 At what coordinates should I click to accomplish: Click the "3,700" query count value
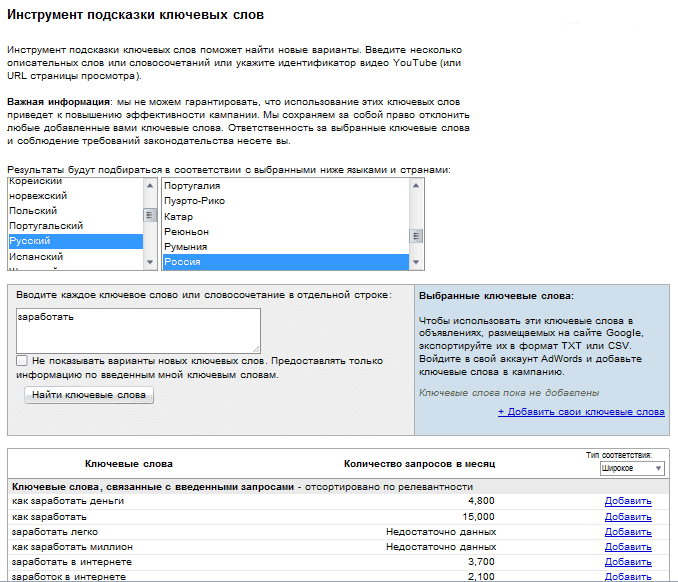(x=481, y=562)
